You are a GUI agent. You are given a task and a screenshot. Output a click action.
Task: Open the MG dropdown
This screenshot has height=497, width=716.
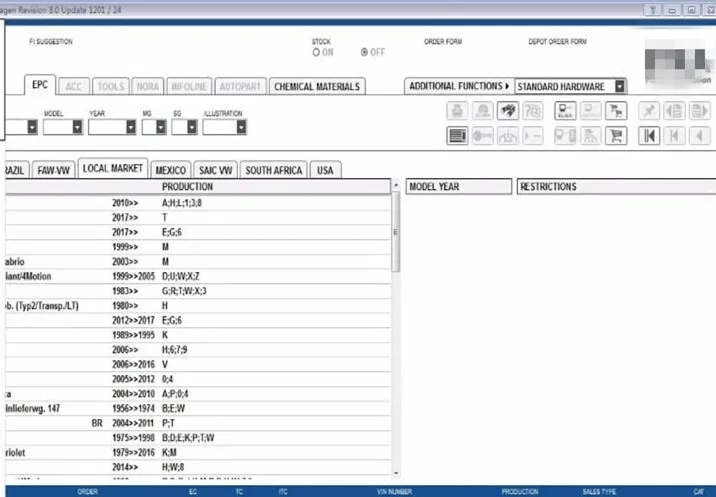(161, 127)
